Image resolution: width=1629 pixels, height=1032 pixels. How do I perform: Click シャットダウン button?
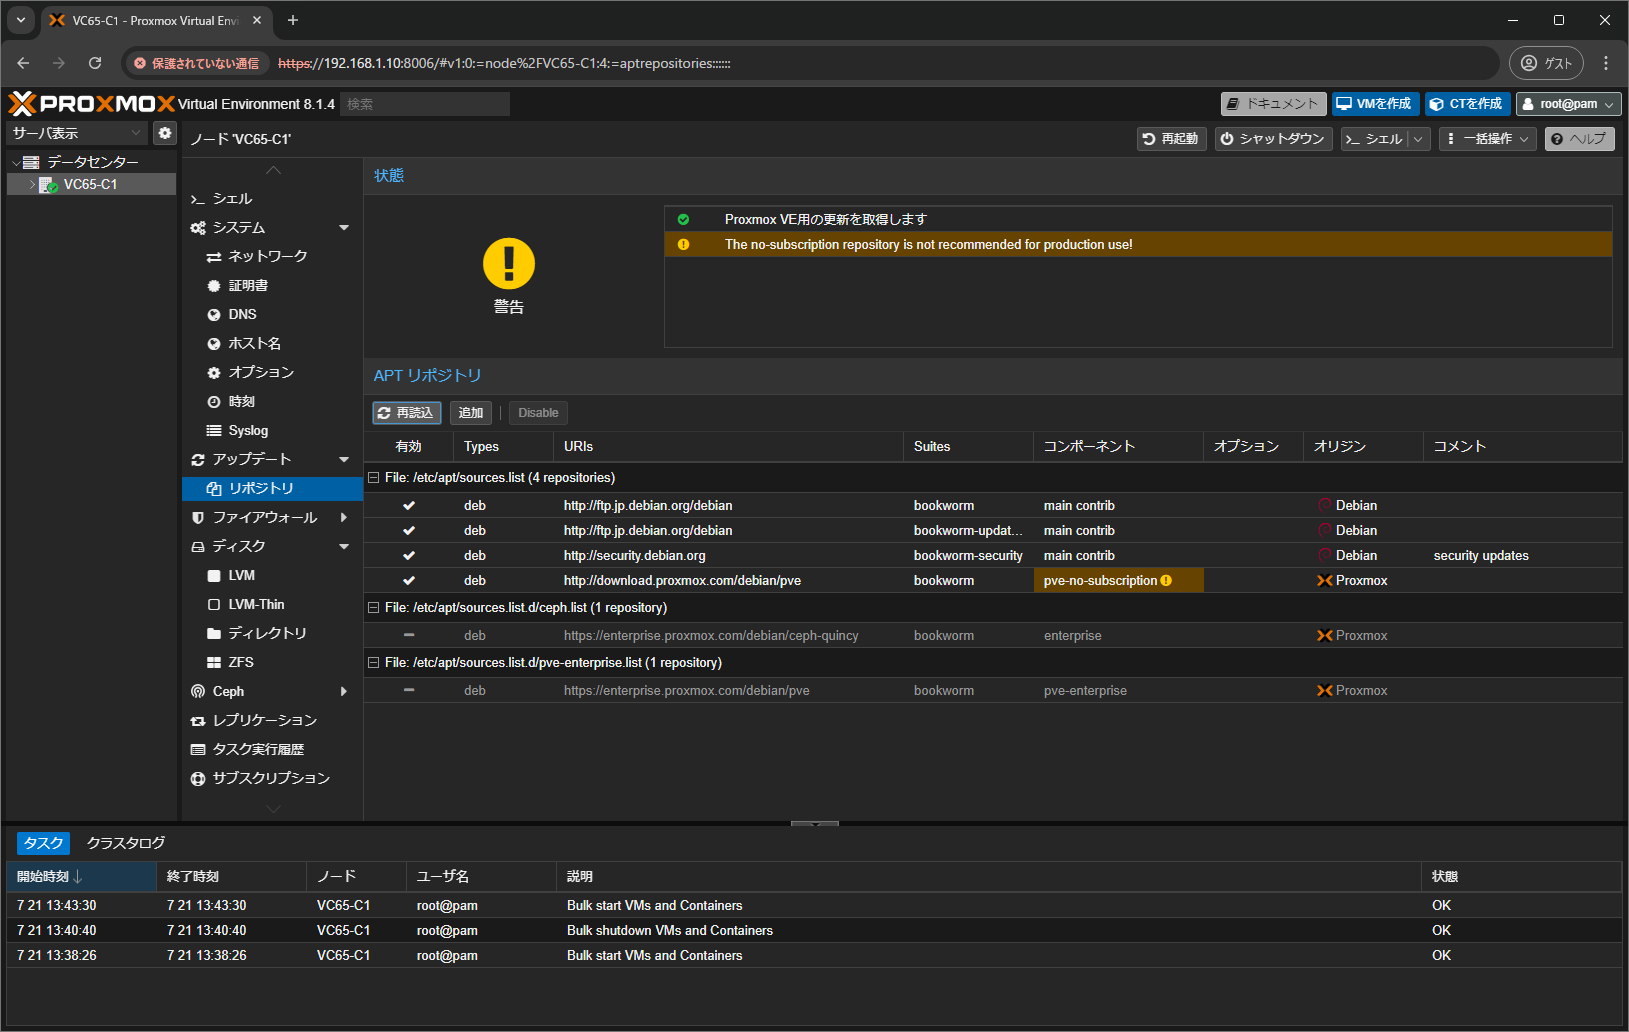[x=1274, y=139]
